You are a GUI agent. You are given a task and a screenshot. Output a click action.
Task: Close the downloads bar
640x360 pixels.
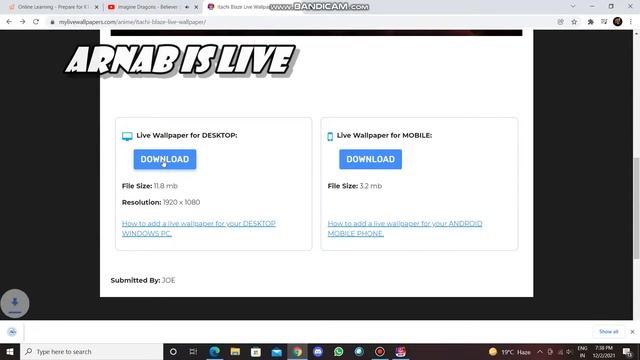pos(632,332)
